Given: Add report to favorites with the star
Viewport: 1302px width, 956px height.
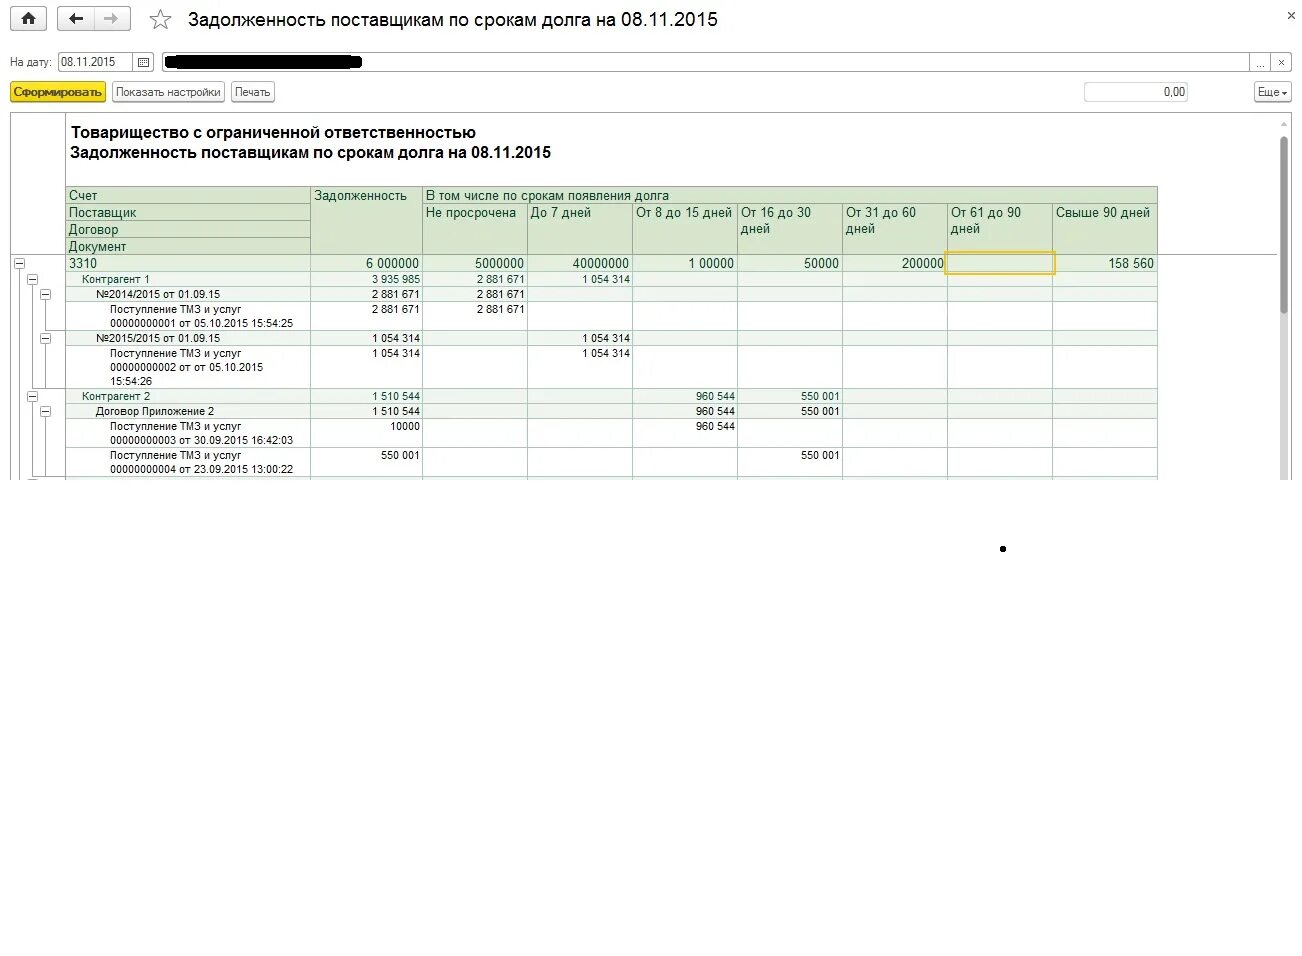Looking at the screenshot, I should point(160,20).
